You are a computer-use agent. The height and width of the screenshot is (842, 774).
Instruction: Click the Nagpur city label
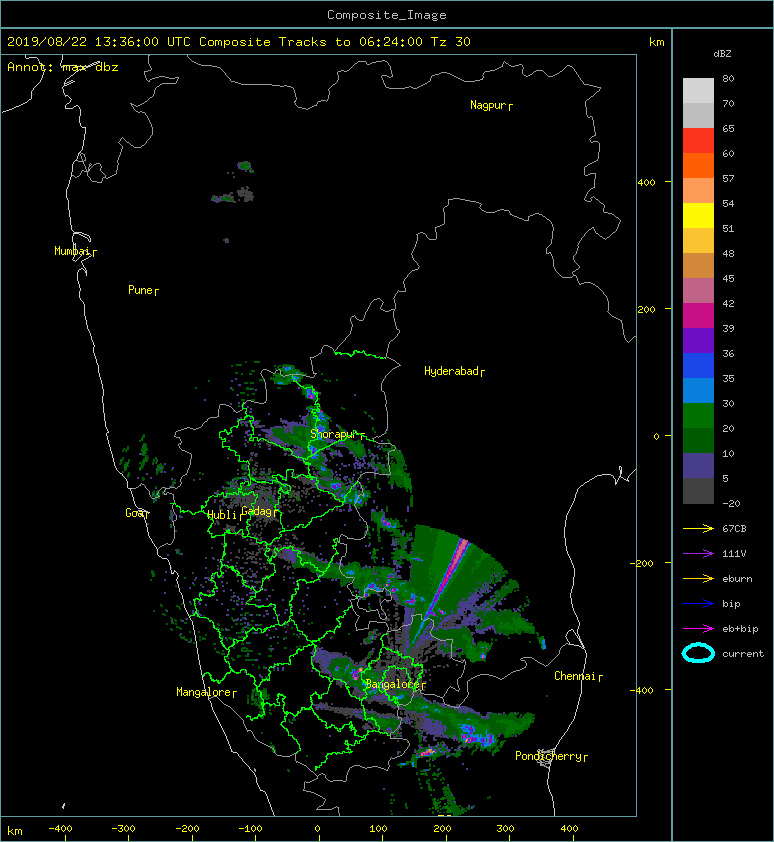tap(488, 105)
